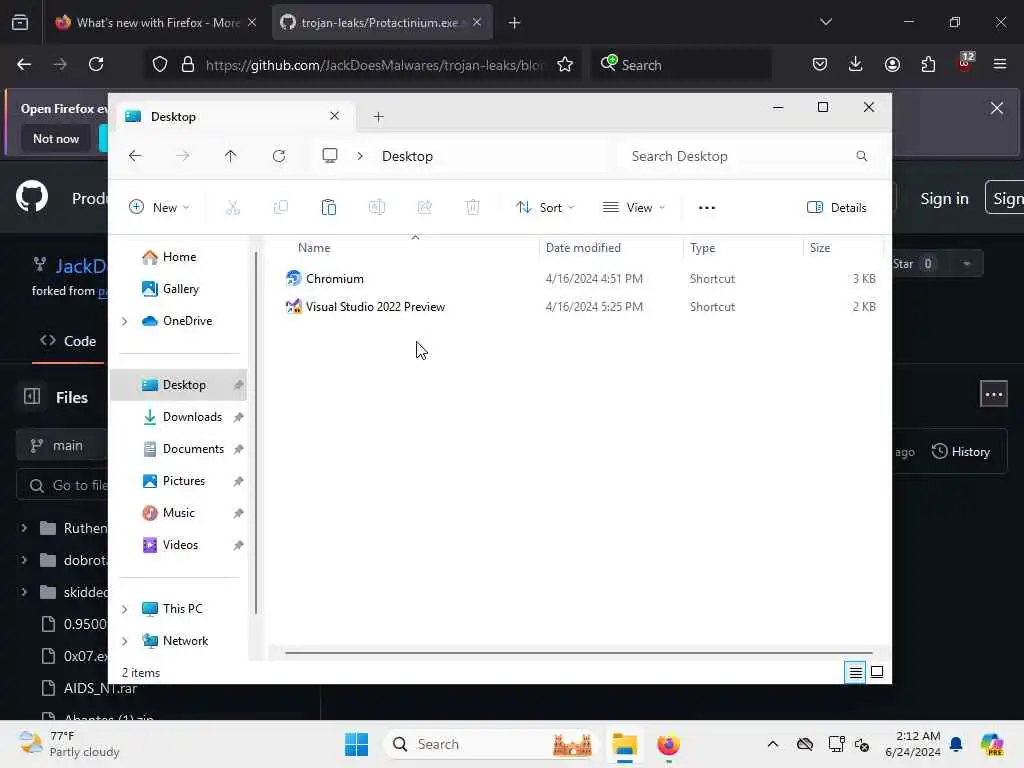This screenshot has height=768, width=1024.
Task: Expand Network in the navigation pane
Action: tap(124, 641)
